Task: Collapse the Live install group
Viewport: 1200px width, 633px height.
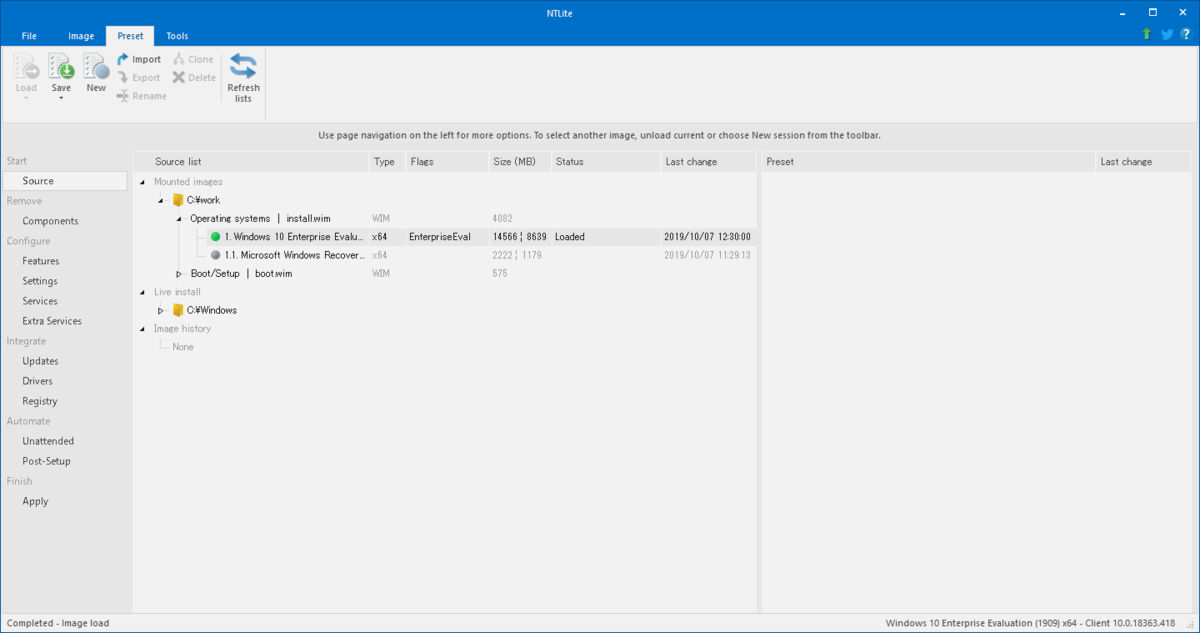Action: coord(142,292)
